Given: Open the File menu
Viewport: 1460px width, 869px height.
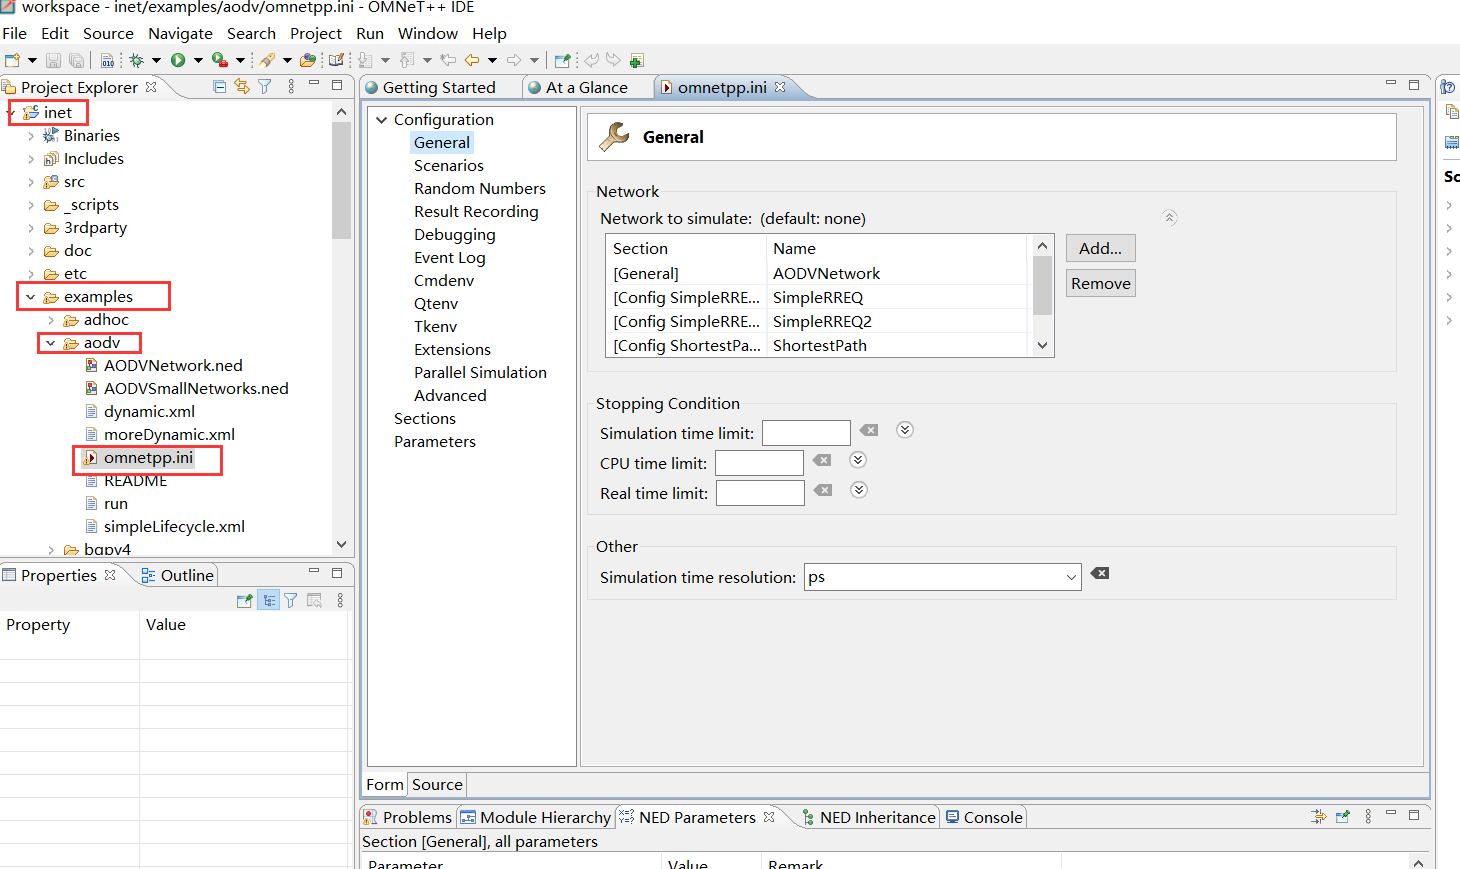Looking at the screenshot, I should click(x=15, y=33).
